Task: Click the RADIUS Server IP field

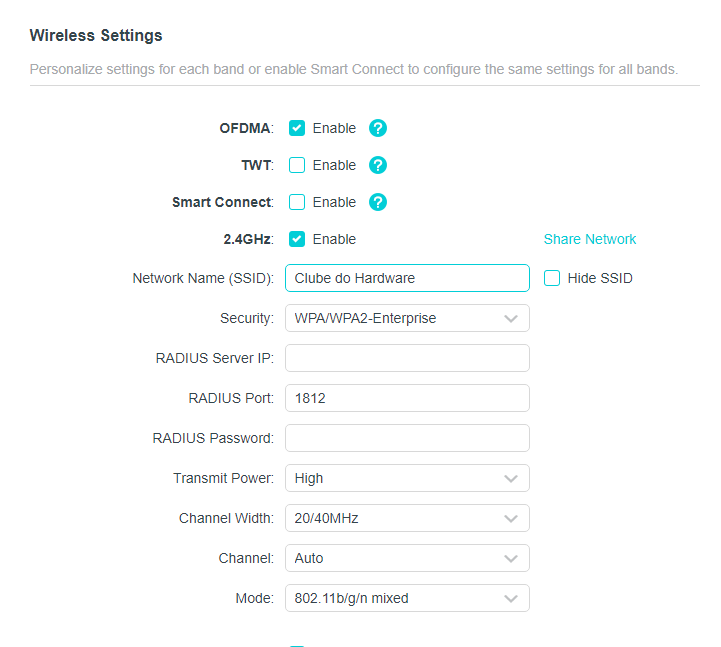Action: 407,358
